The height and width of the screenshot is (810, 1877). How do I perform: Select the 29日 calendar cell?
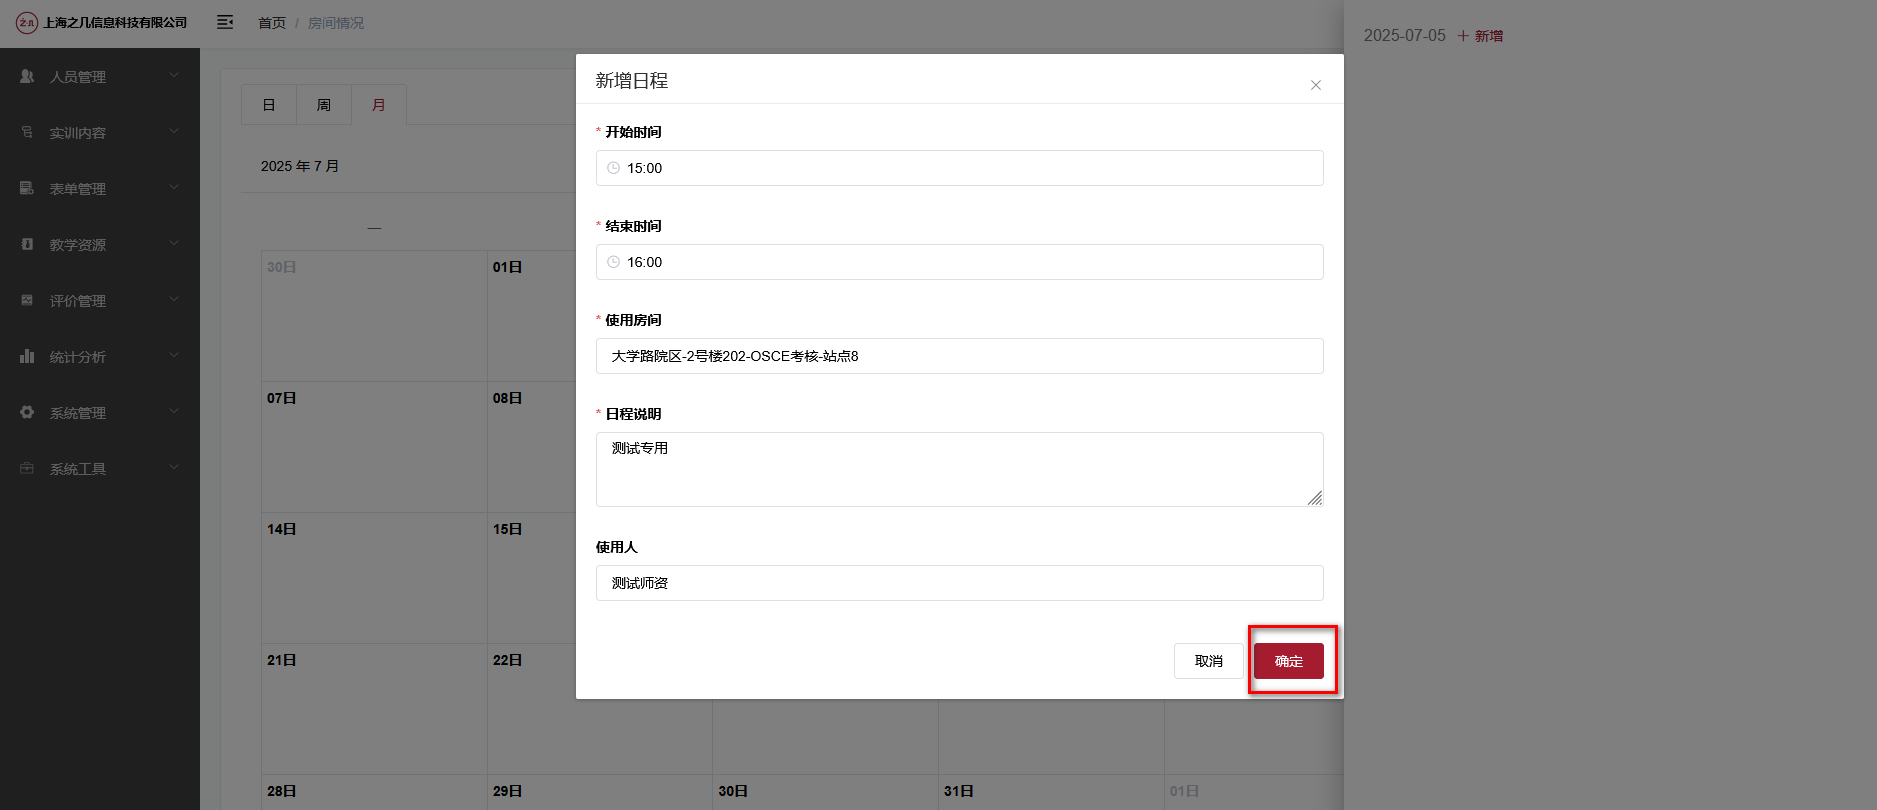click(x=600, y=792)
